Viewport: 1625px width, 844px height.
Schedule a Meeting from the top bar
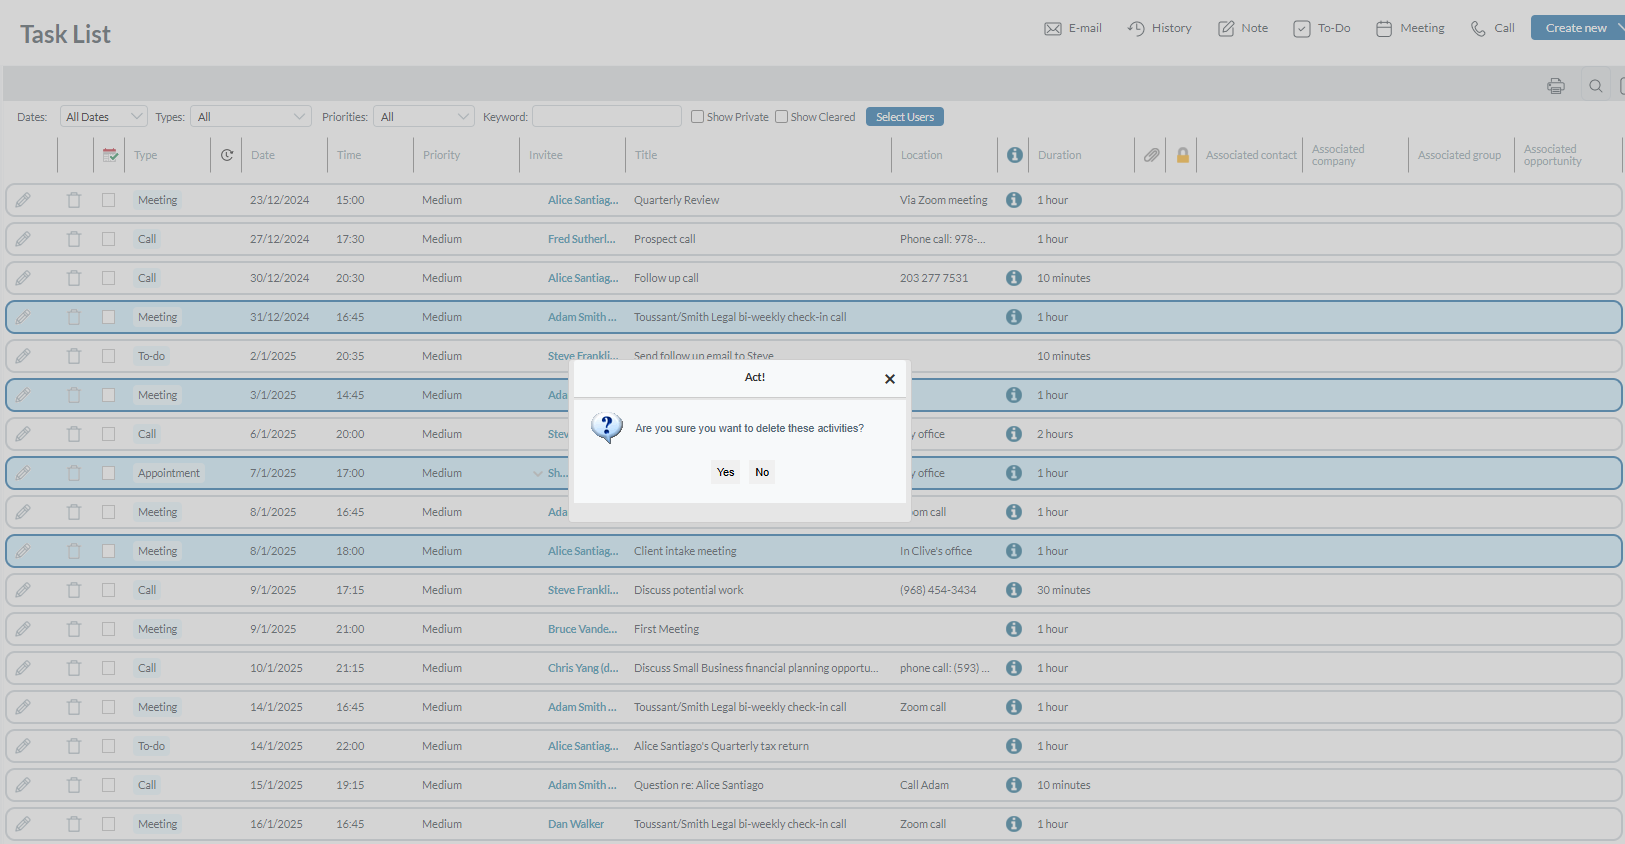(1410, 28)
